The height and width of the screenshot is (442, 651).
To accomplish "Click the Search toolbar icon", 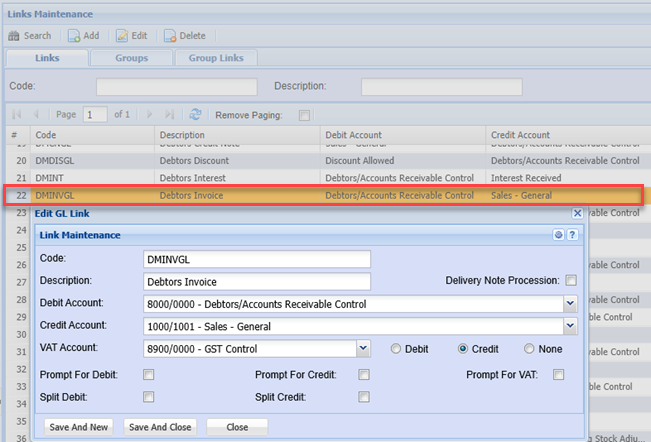I will tap(14, 36).
